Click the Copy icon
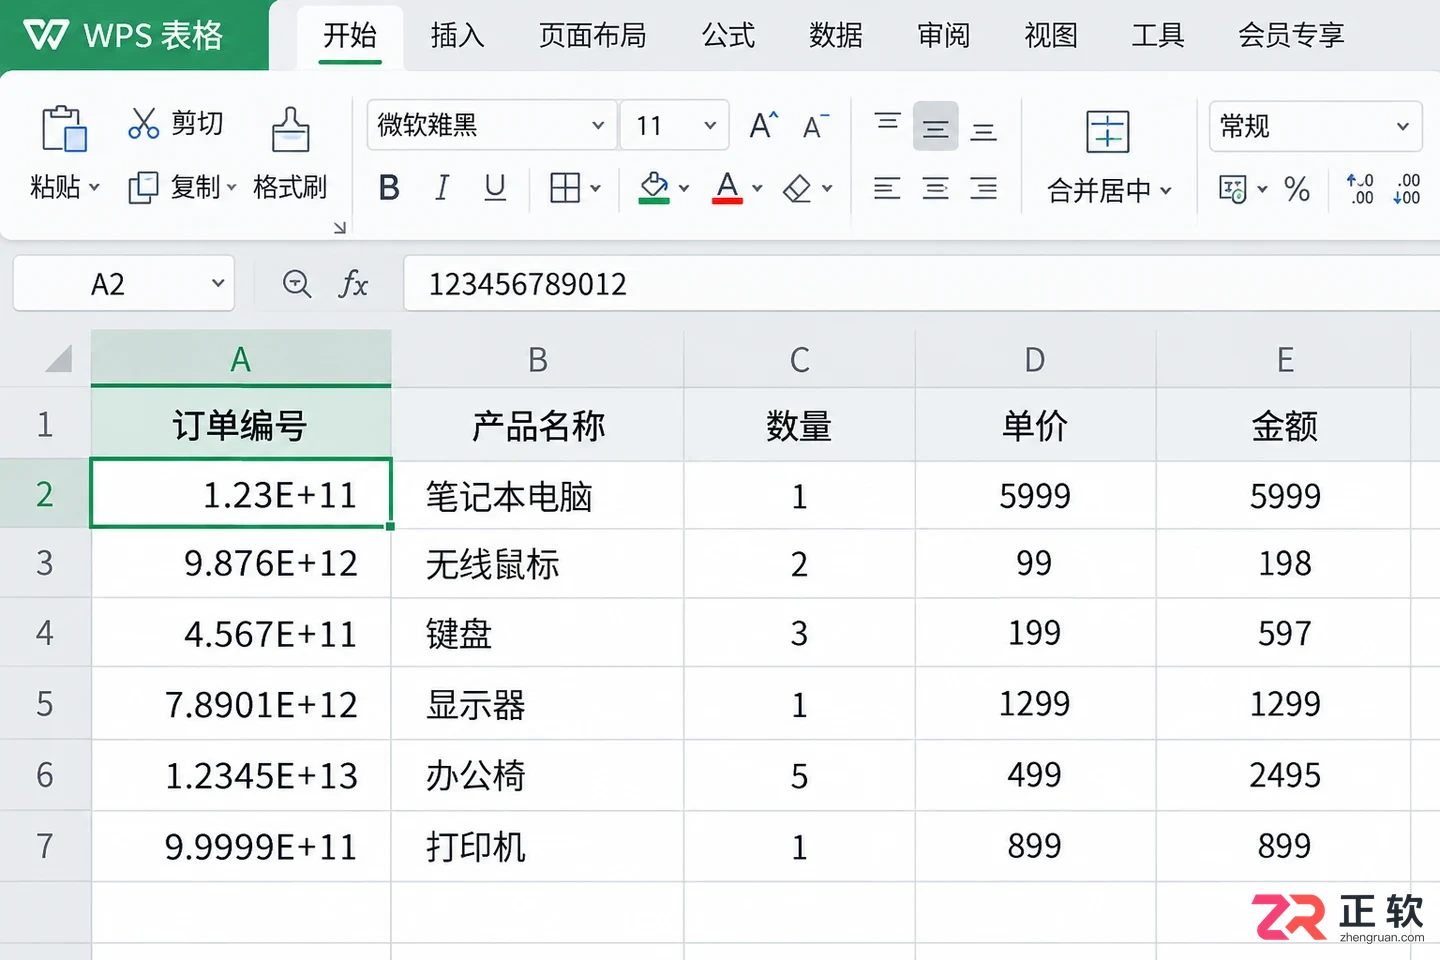 point(143,187)
